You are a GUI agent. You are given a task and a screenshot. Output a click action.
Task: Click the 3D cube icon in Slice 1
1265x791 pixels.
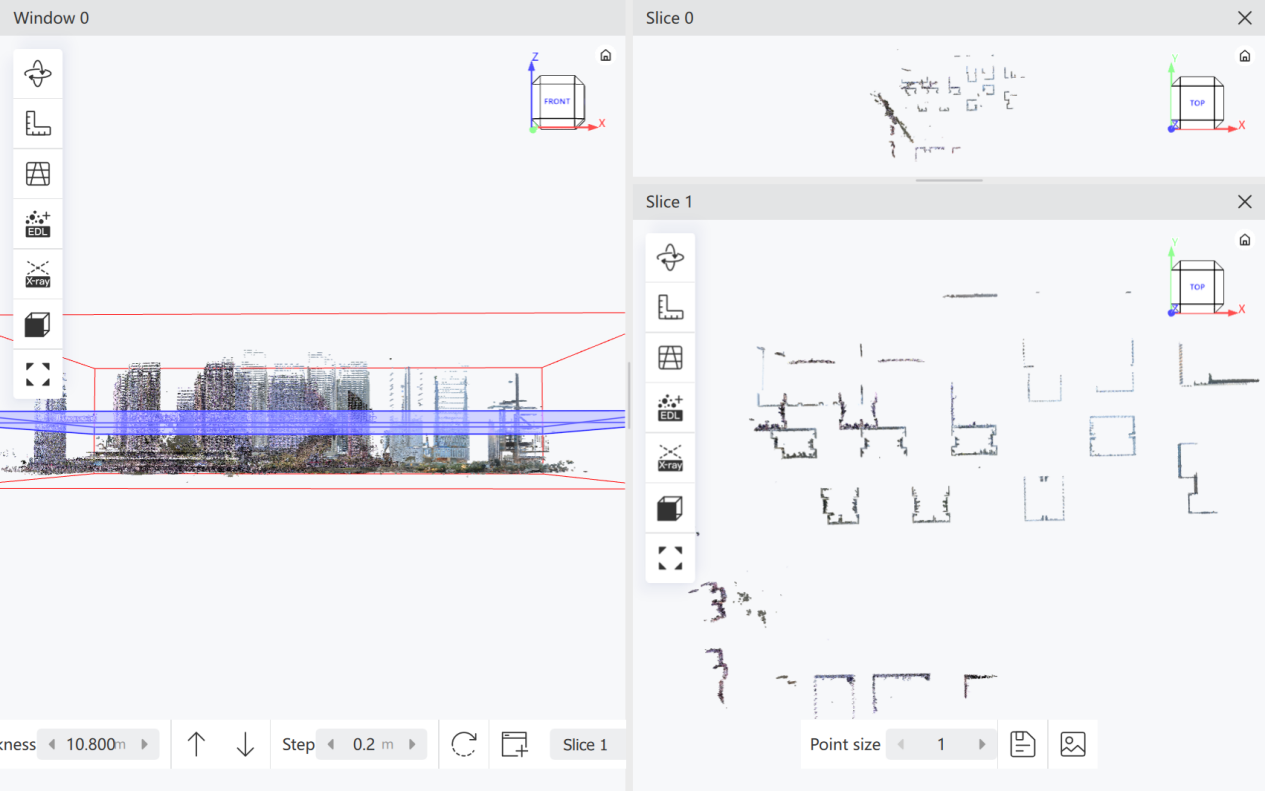[670, 508]
